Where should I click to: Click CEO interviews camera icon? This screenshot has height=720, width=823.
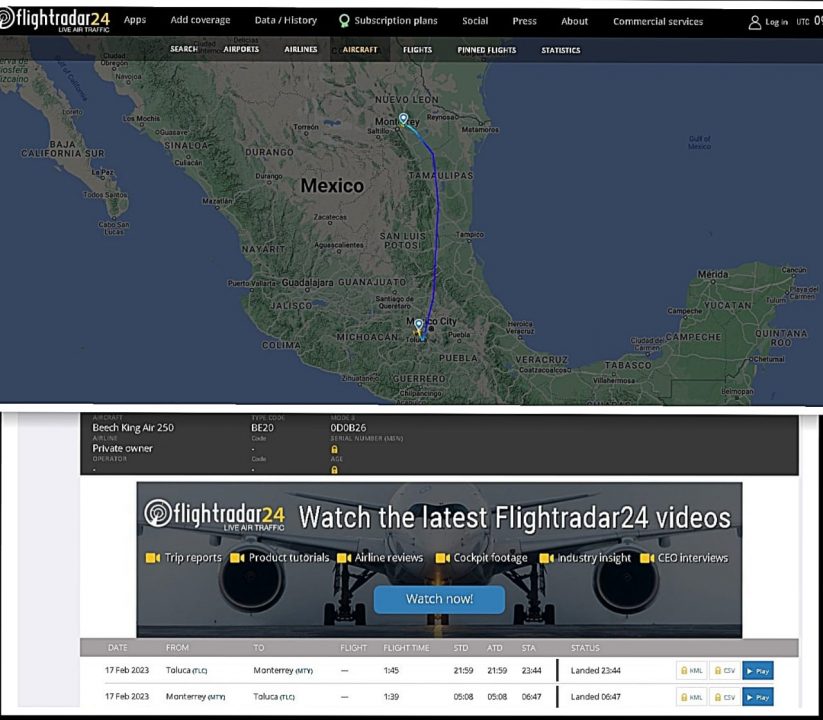coord(647,558)
